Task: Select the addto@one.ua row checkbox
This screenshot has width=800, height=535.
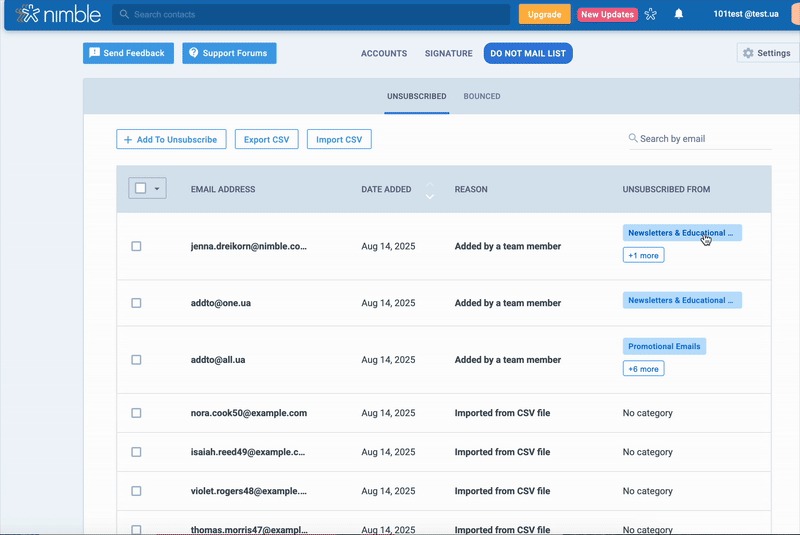Action: click(x=137, y=303)
